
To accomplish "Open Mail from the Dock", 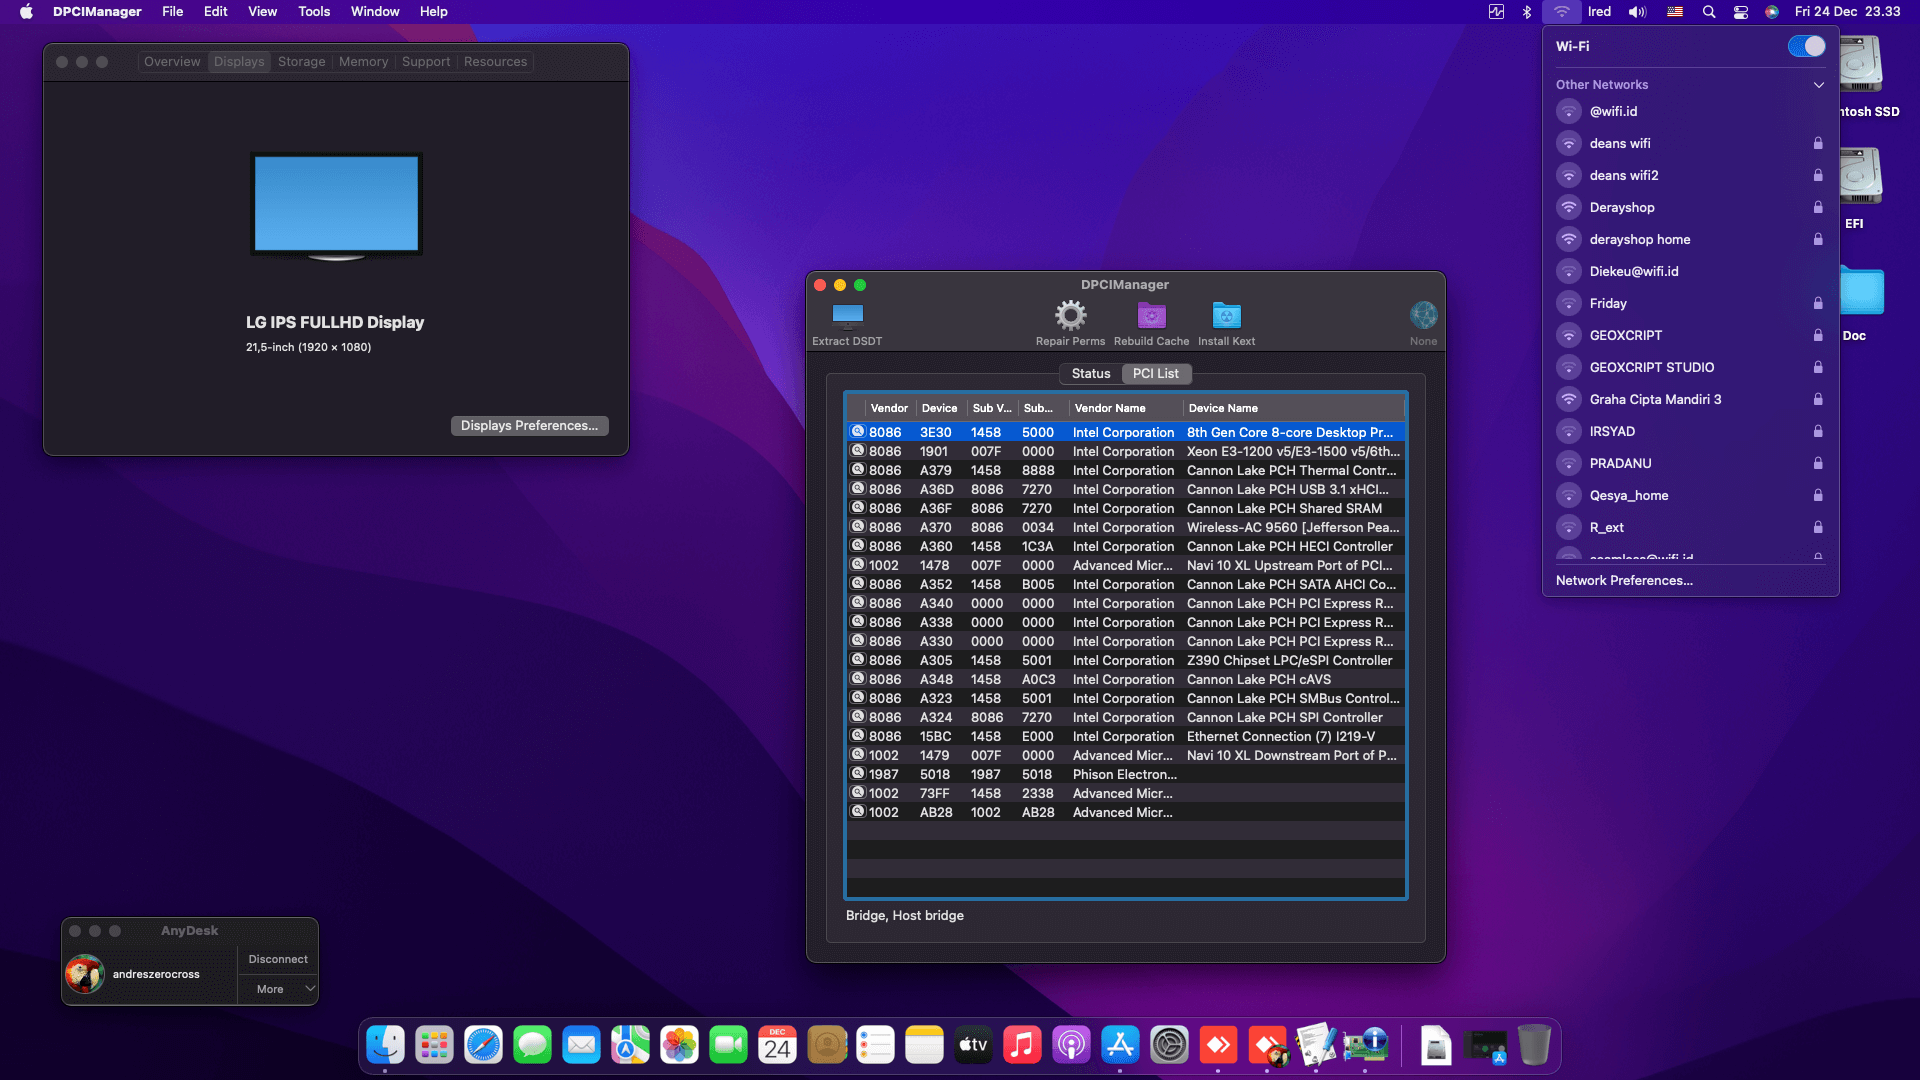I will click(x=581, y=1045).
